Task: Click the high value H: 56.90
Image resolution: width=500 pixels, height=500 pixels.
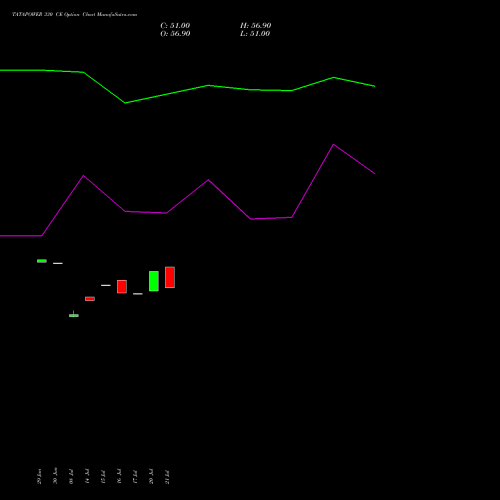Action: 256,26
